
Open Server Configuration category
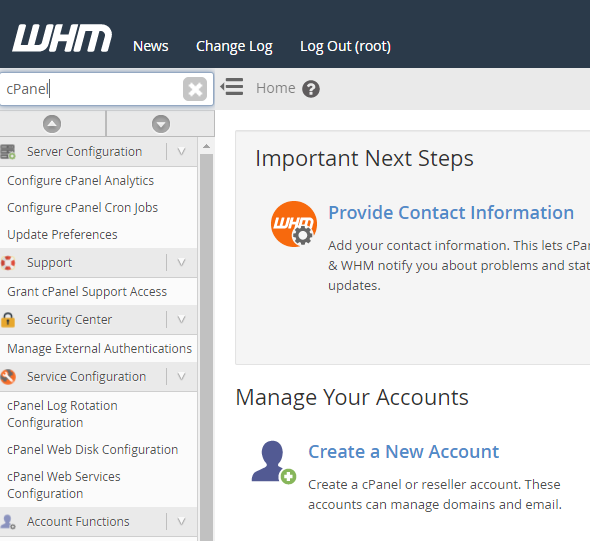(x=84, y=152)
